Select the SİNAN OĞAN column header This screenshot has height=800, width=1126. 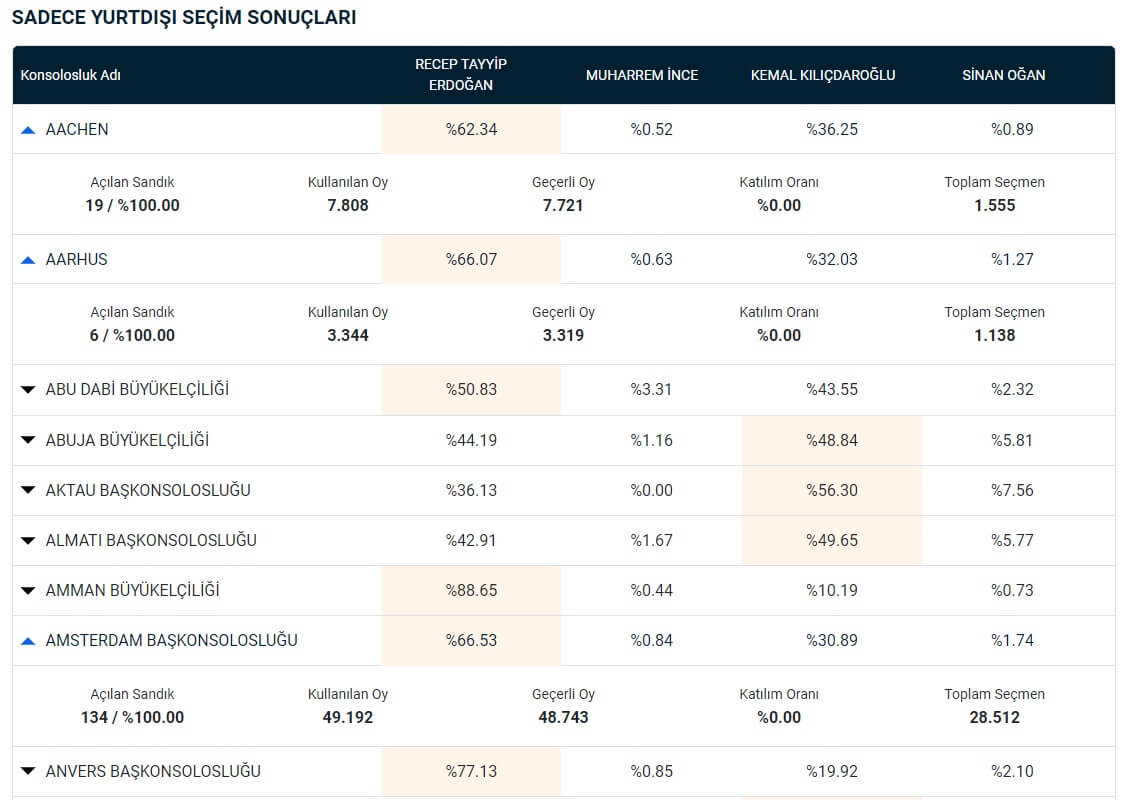click(1004, 75)
